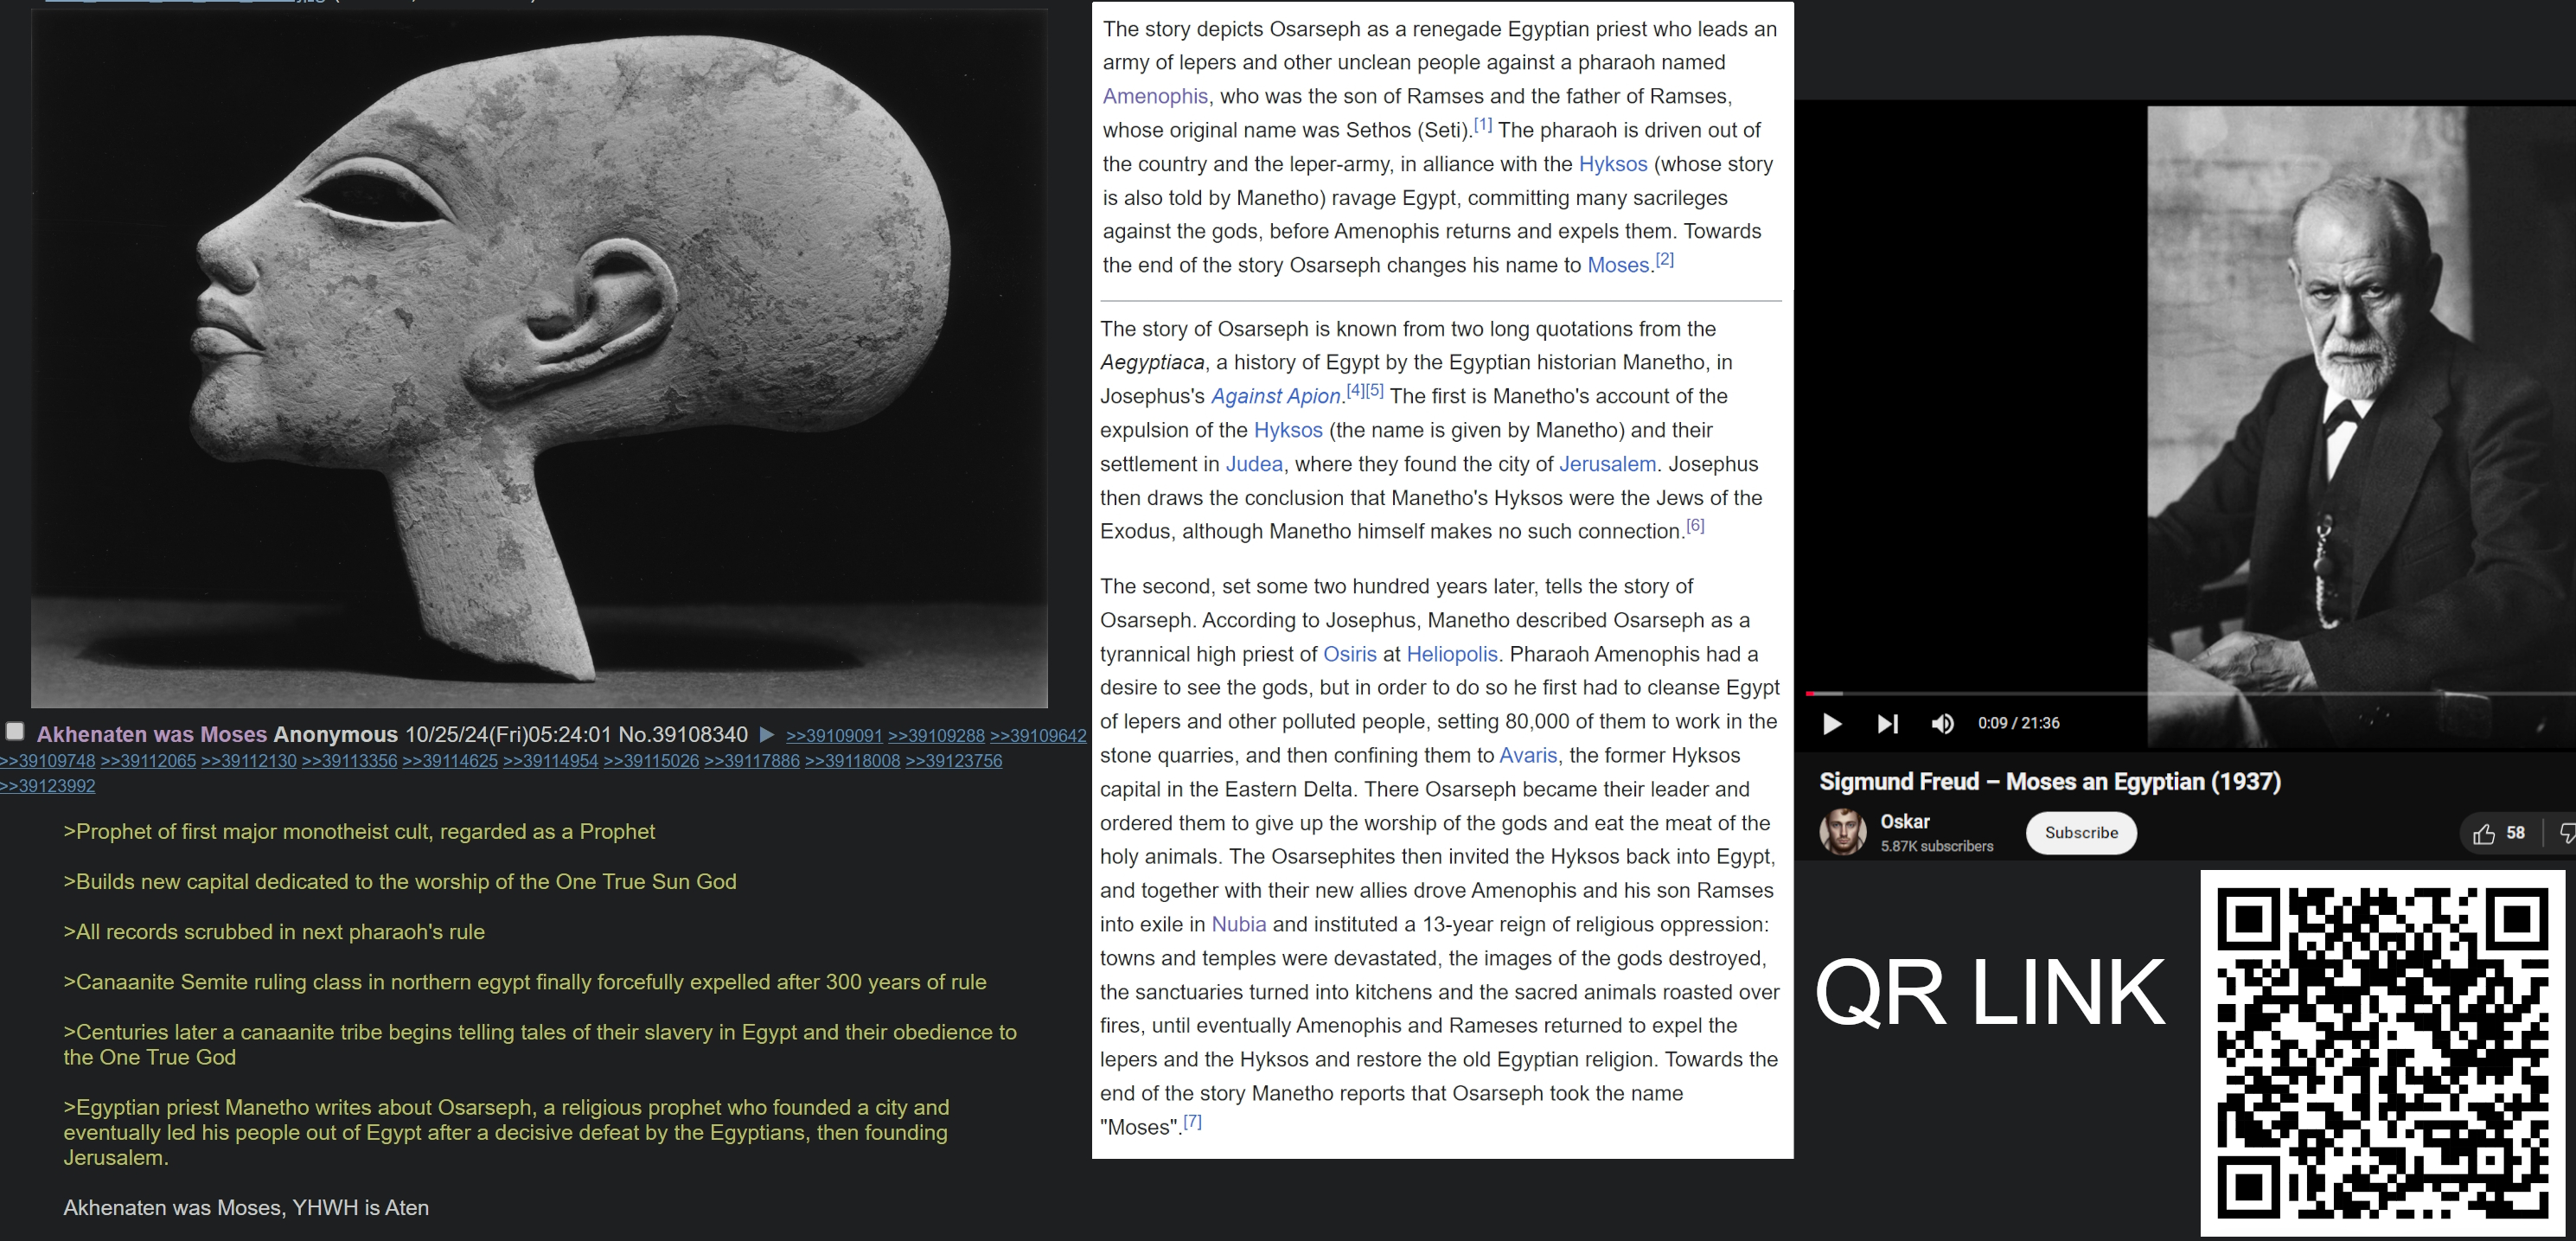
Task: Open Oskar channel avatar
Action: pyautogui.click(x=1843, y=832)
